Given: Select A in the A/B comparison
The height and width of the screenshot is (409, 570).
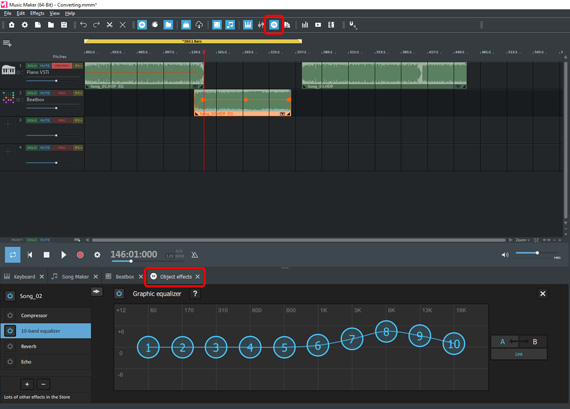Looking at the screenshot, I should pyautogui.click(x=502, y=342).
